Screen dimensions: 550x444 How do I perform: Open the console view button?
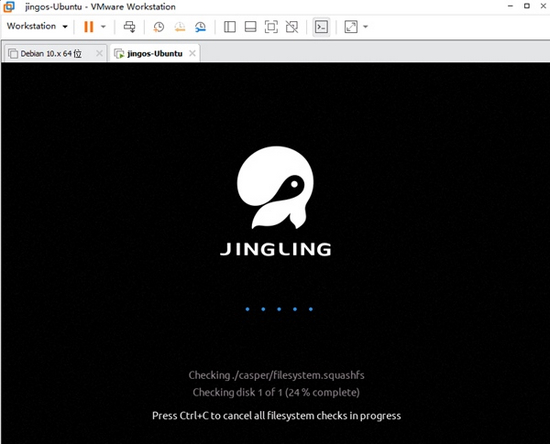point(321,27)
